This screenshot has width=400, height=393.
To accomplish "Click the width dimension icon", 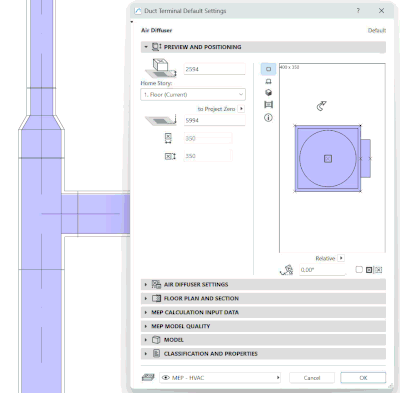I will [168, 138].
